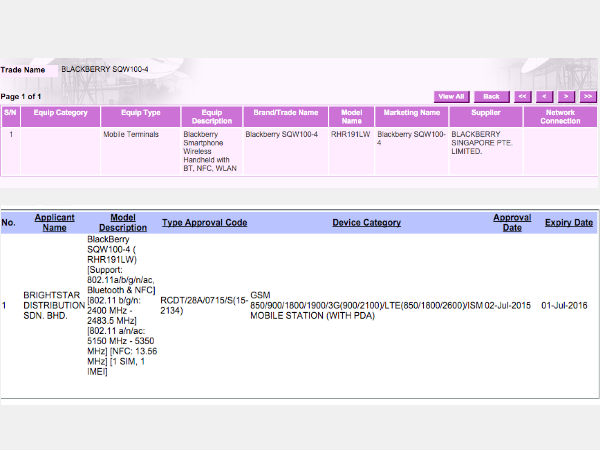Click the Back button
The width and height of the screenshot is (600, 450).
click(492, 97)
